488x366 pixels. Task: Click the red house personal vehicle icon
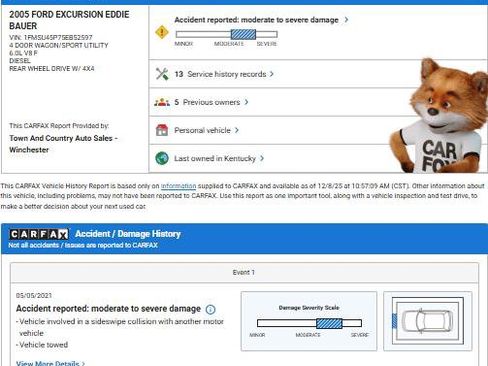pyautogui.click(x=162, y=130)
